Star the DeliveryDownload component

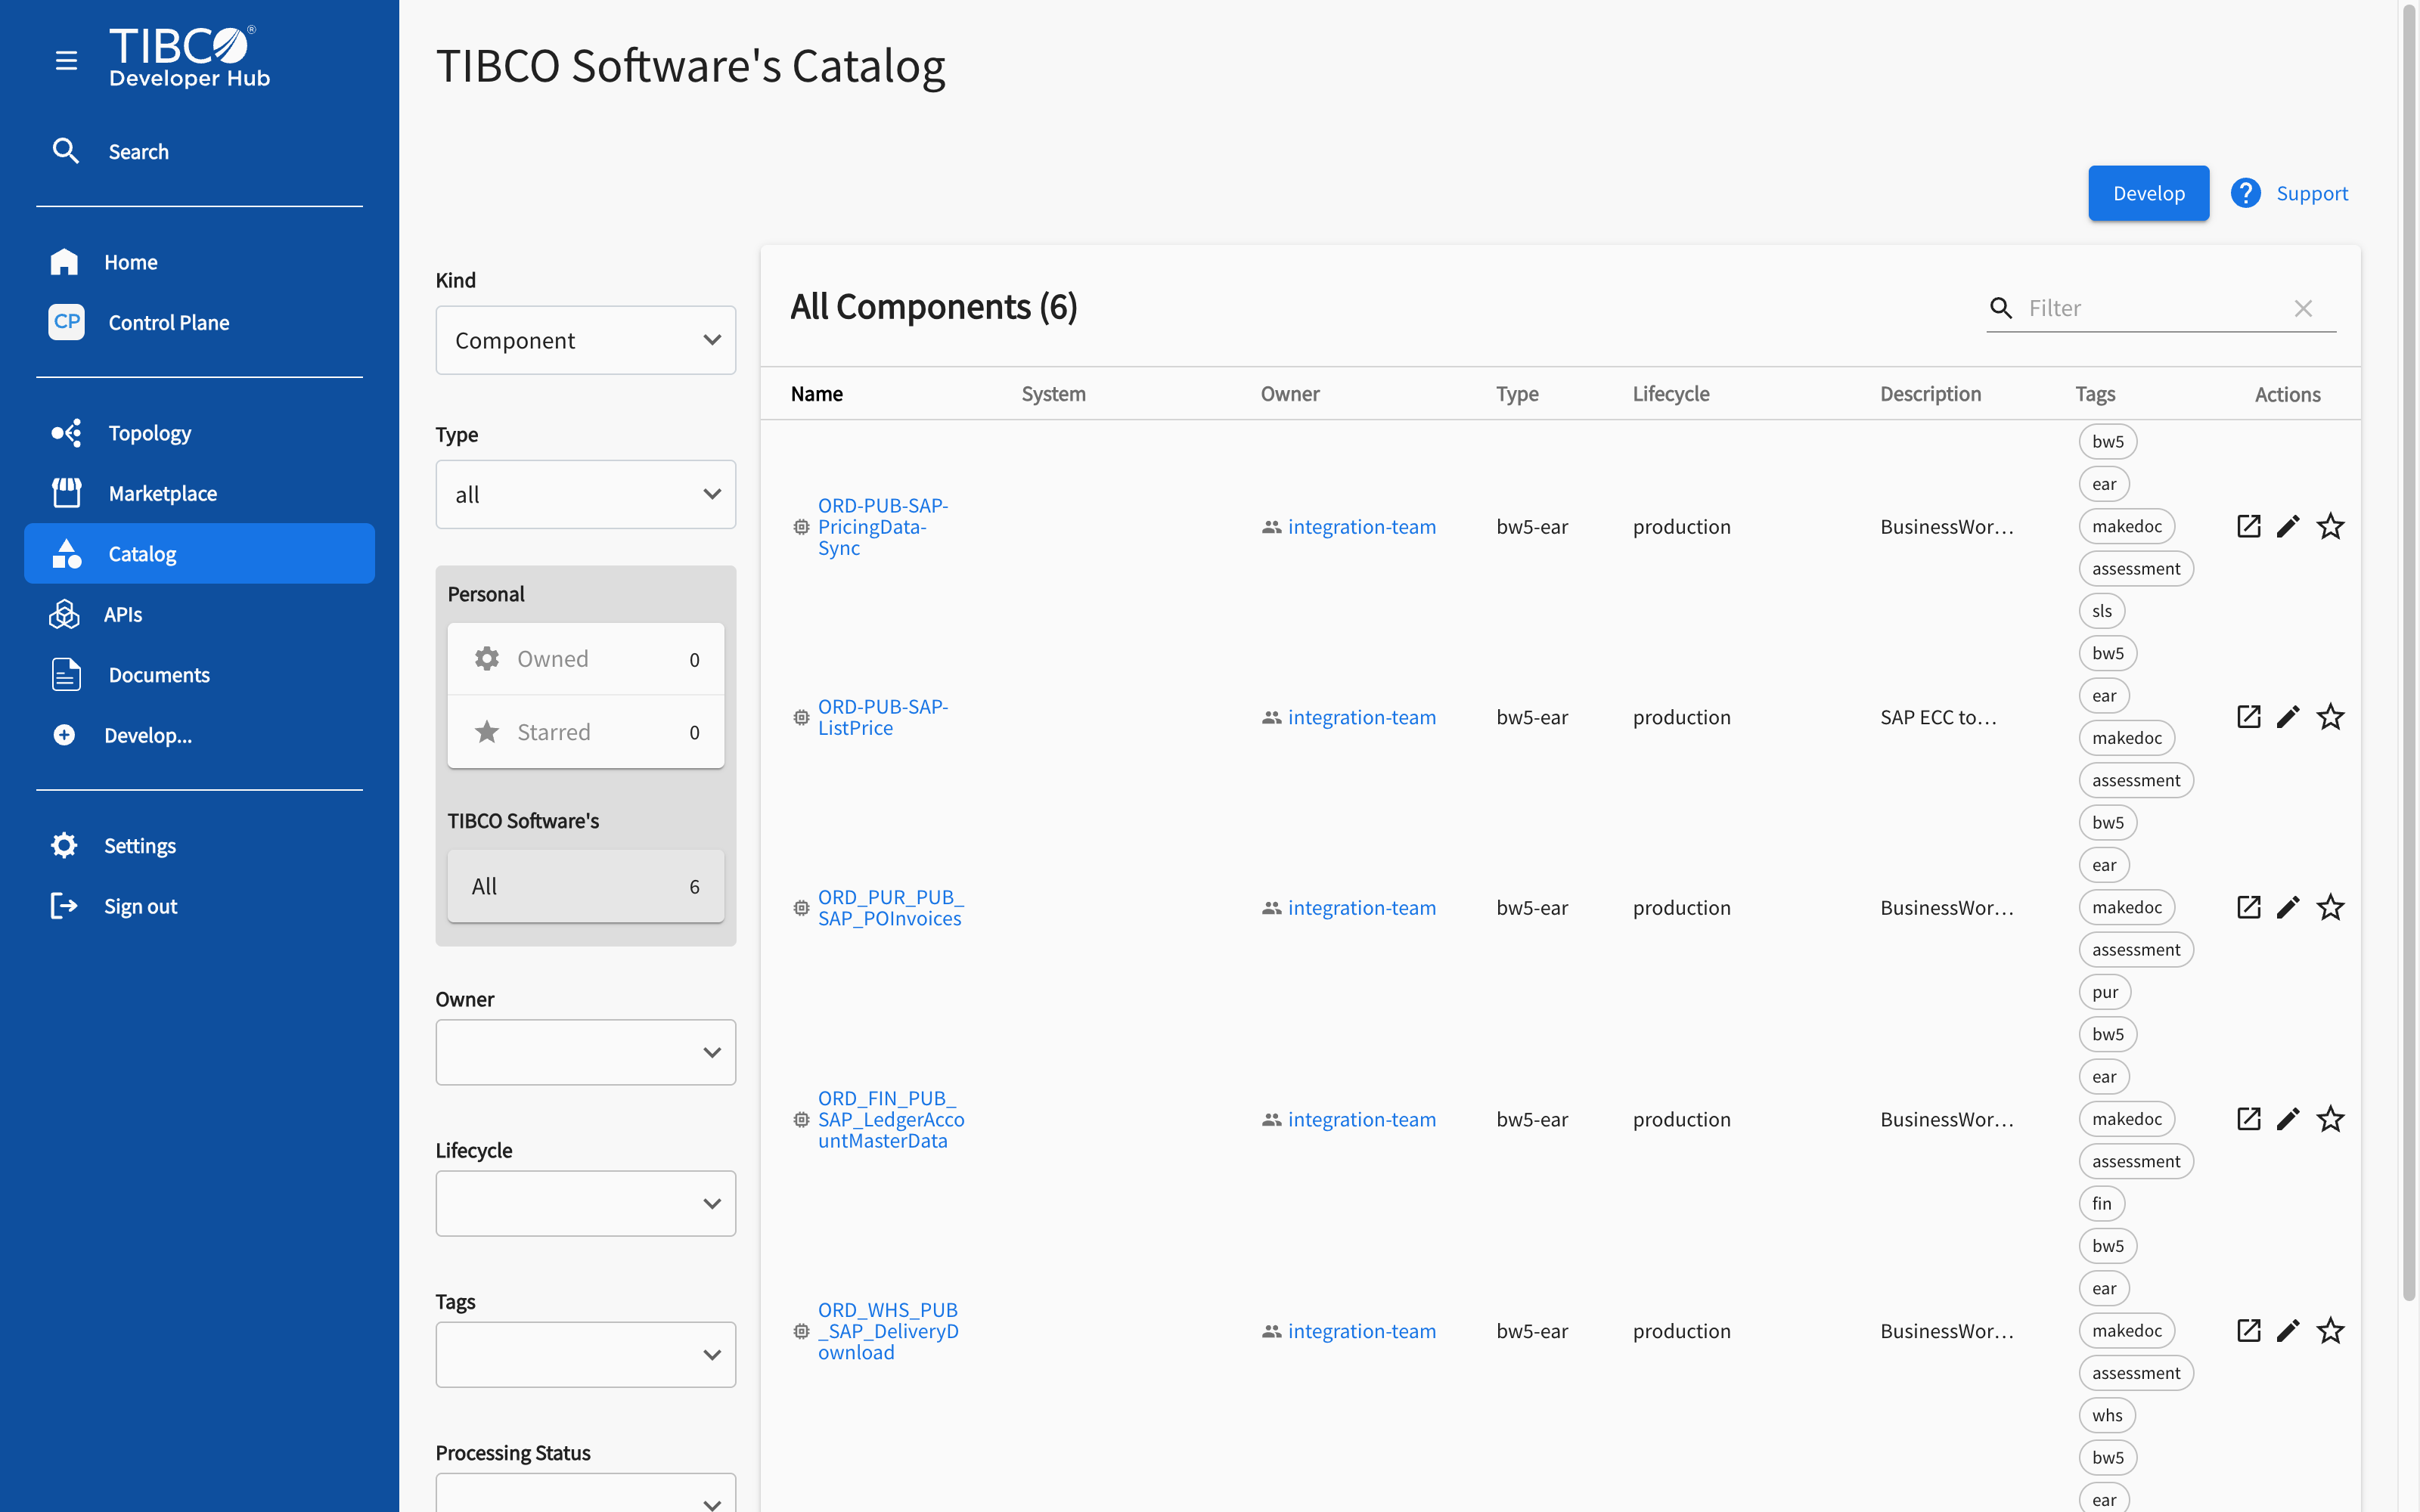coord(2330,1331)
